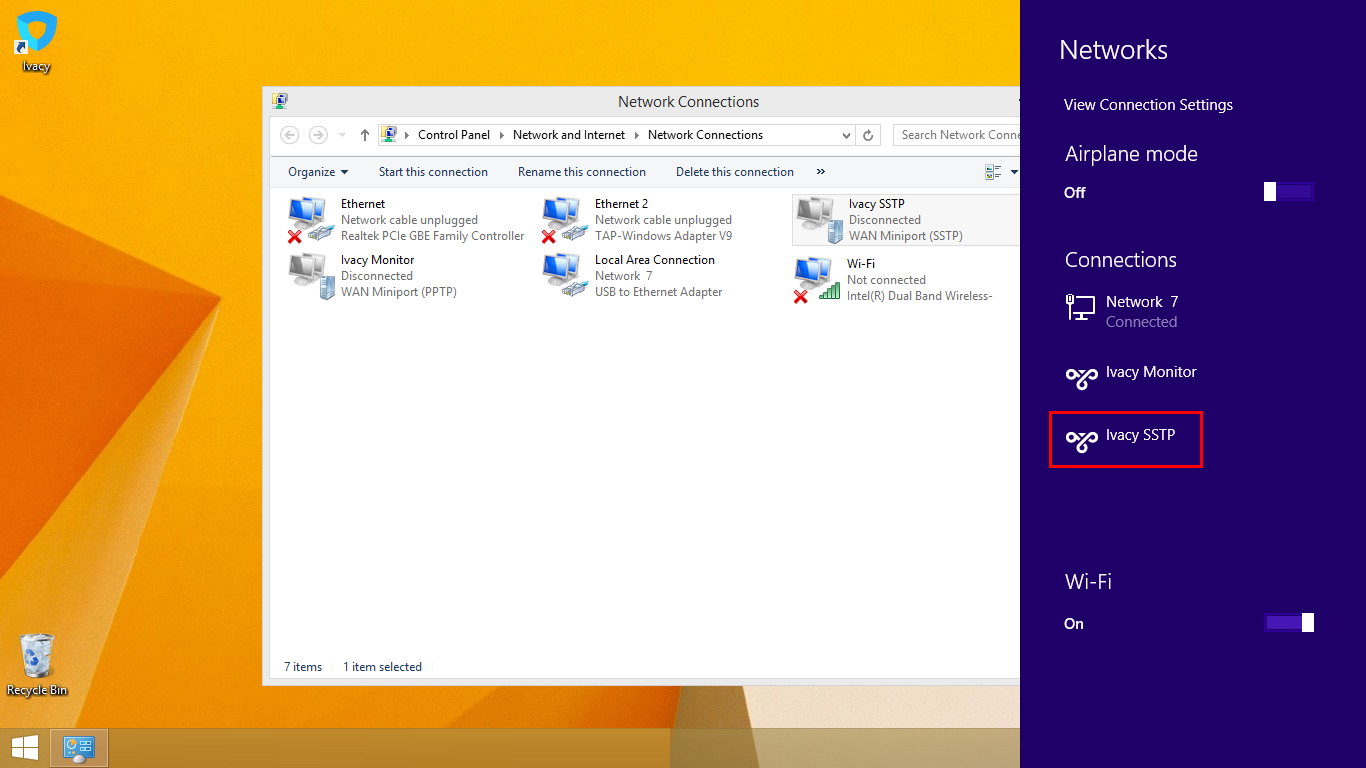The width and height of the screenshot is (1366, 768).
Task: Expand recent locations dropdown arrow
Action: coord(343,135)
